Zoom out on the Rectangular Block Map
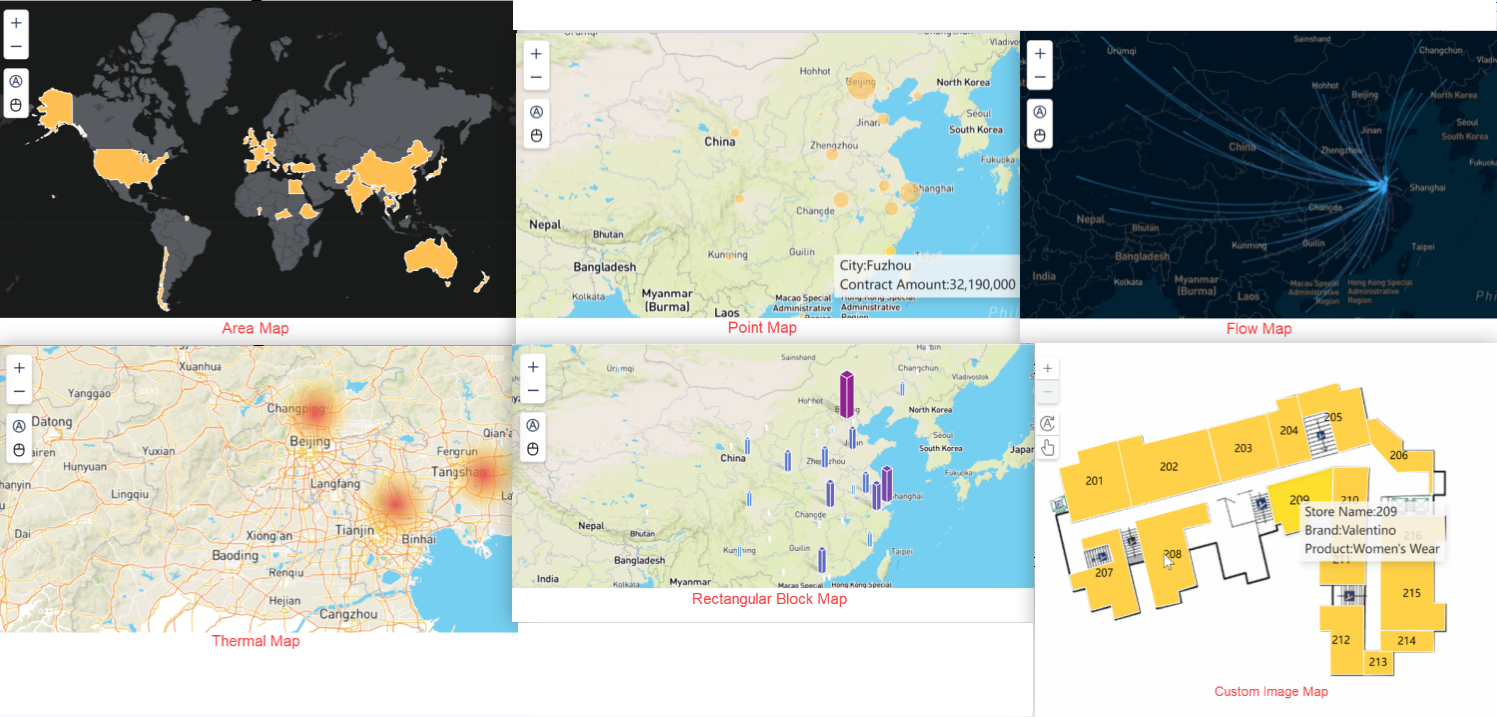Viewport: 1497px width, 717px height. [x=533, y=390]
